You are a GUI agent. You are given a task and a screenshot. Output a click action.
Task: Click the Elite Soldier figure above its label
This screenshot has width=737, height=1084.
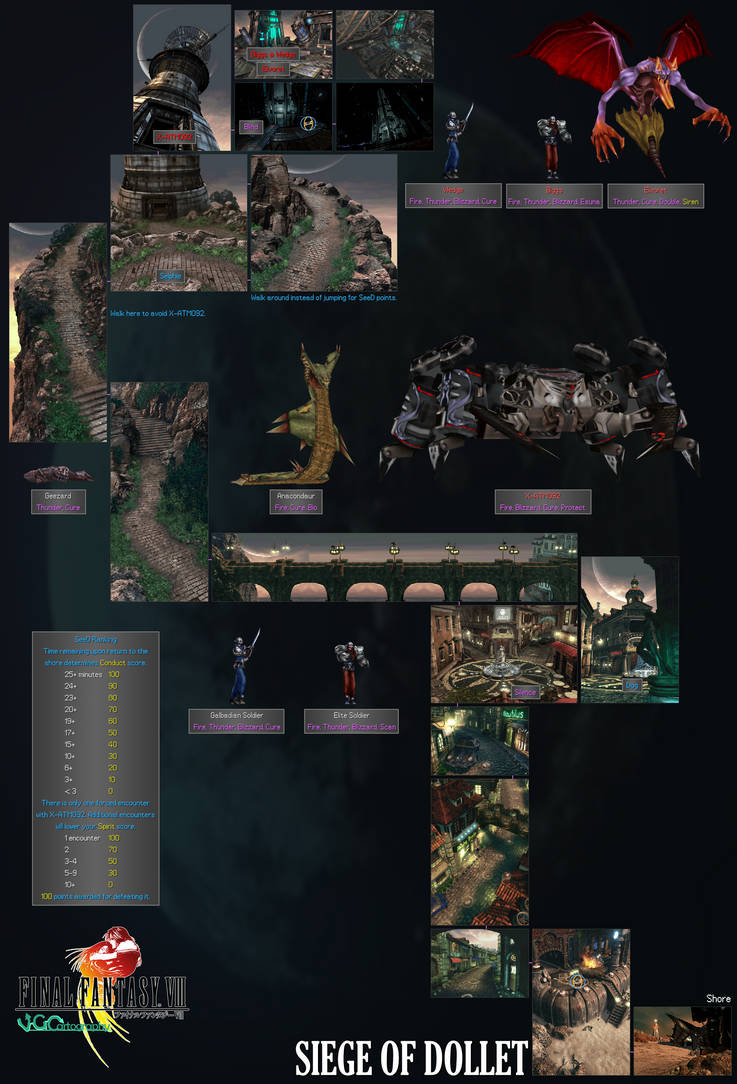coord(351,671)
